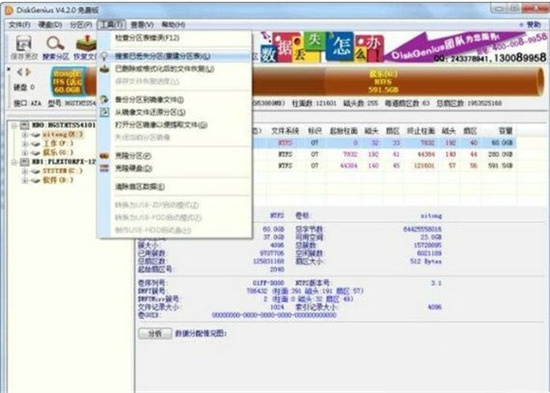The width and height of the screenshot is (550, 393).
Task: Expand the 软件 (D:) partition node
Action: click(x=25, y=180)
